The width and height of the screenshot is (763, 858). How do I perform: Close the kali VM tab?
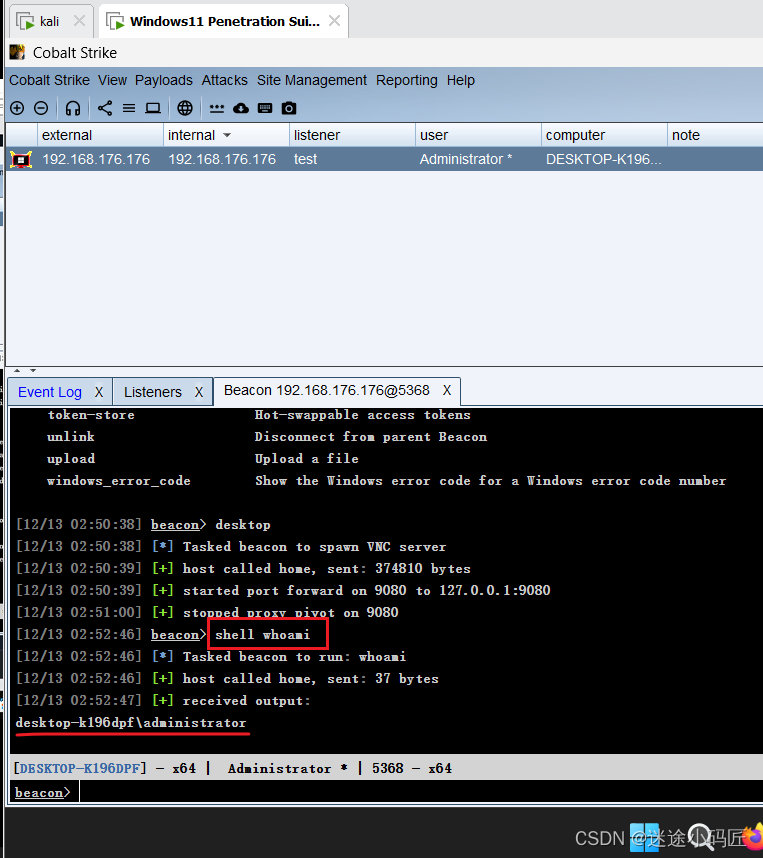[x=79, y=21]
